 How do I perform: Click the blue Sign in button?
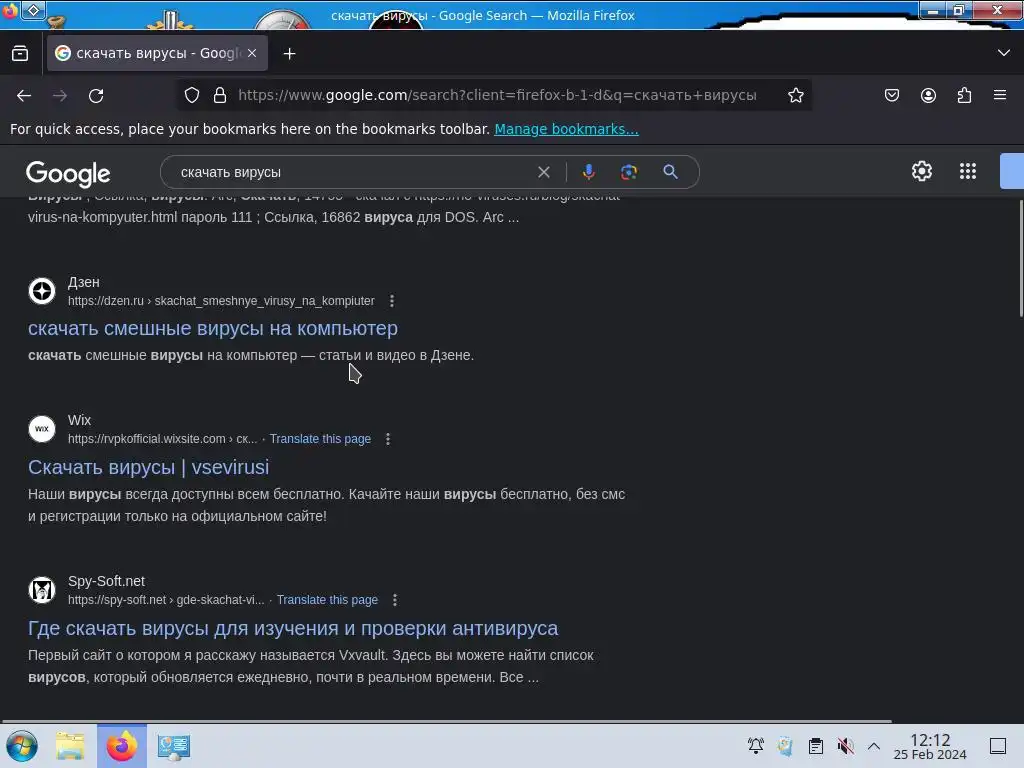[1012, 171]
